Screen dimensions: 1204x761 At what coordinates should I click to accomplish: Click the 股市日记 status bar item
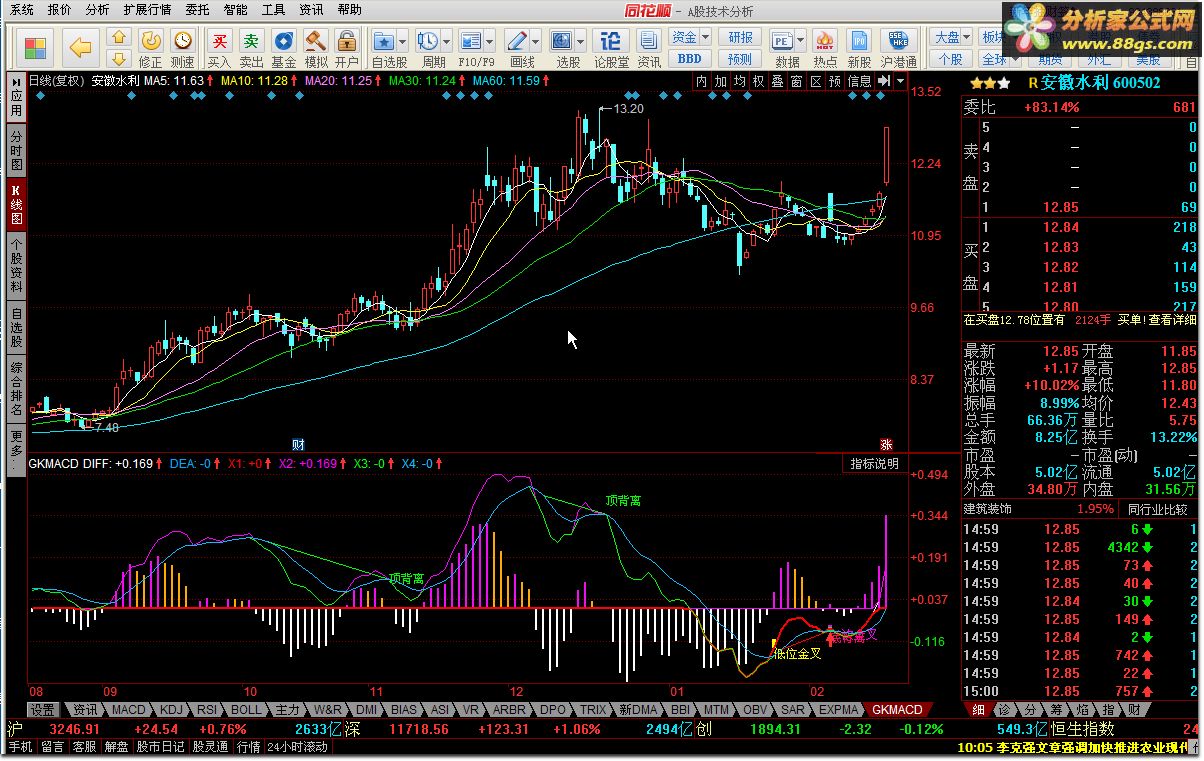click(x=161, y=746)
